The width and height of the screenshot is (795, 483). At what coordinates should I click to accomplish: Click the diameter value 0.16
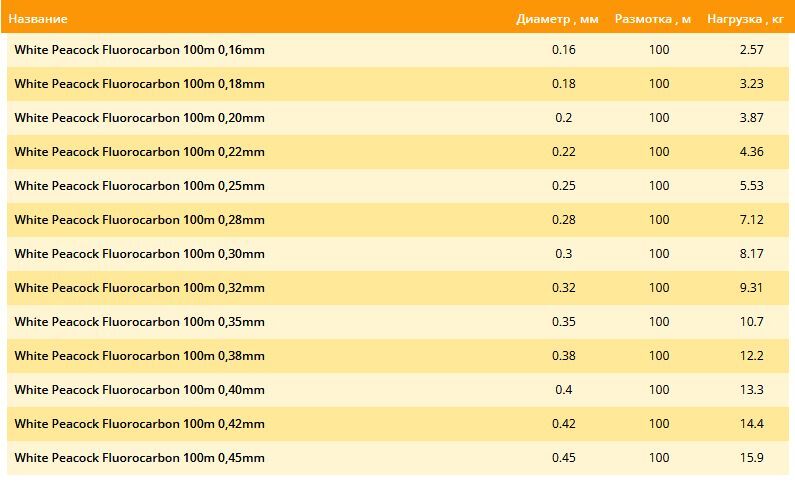click(564, 50)
